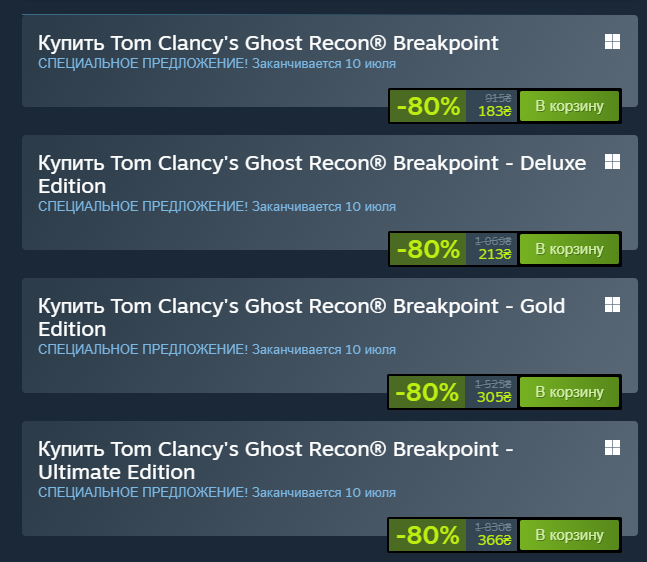Click Windows icon on base Breakpoint package
The image size is (647, 562).
tap(612, 42)
